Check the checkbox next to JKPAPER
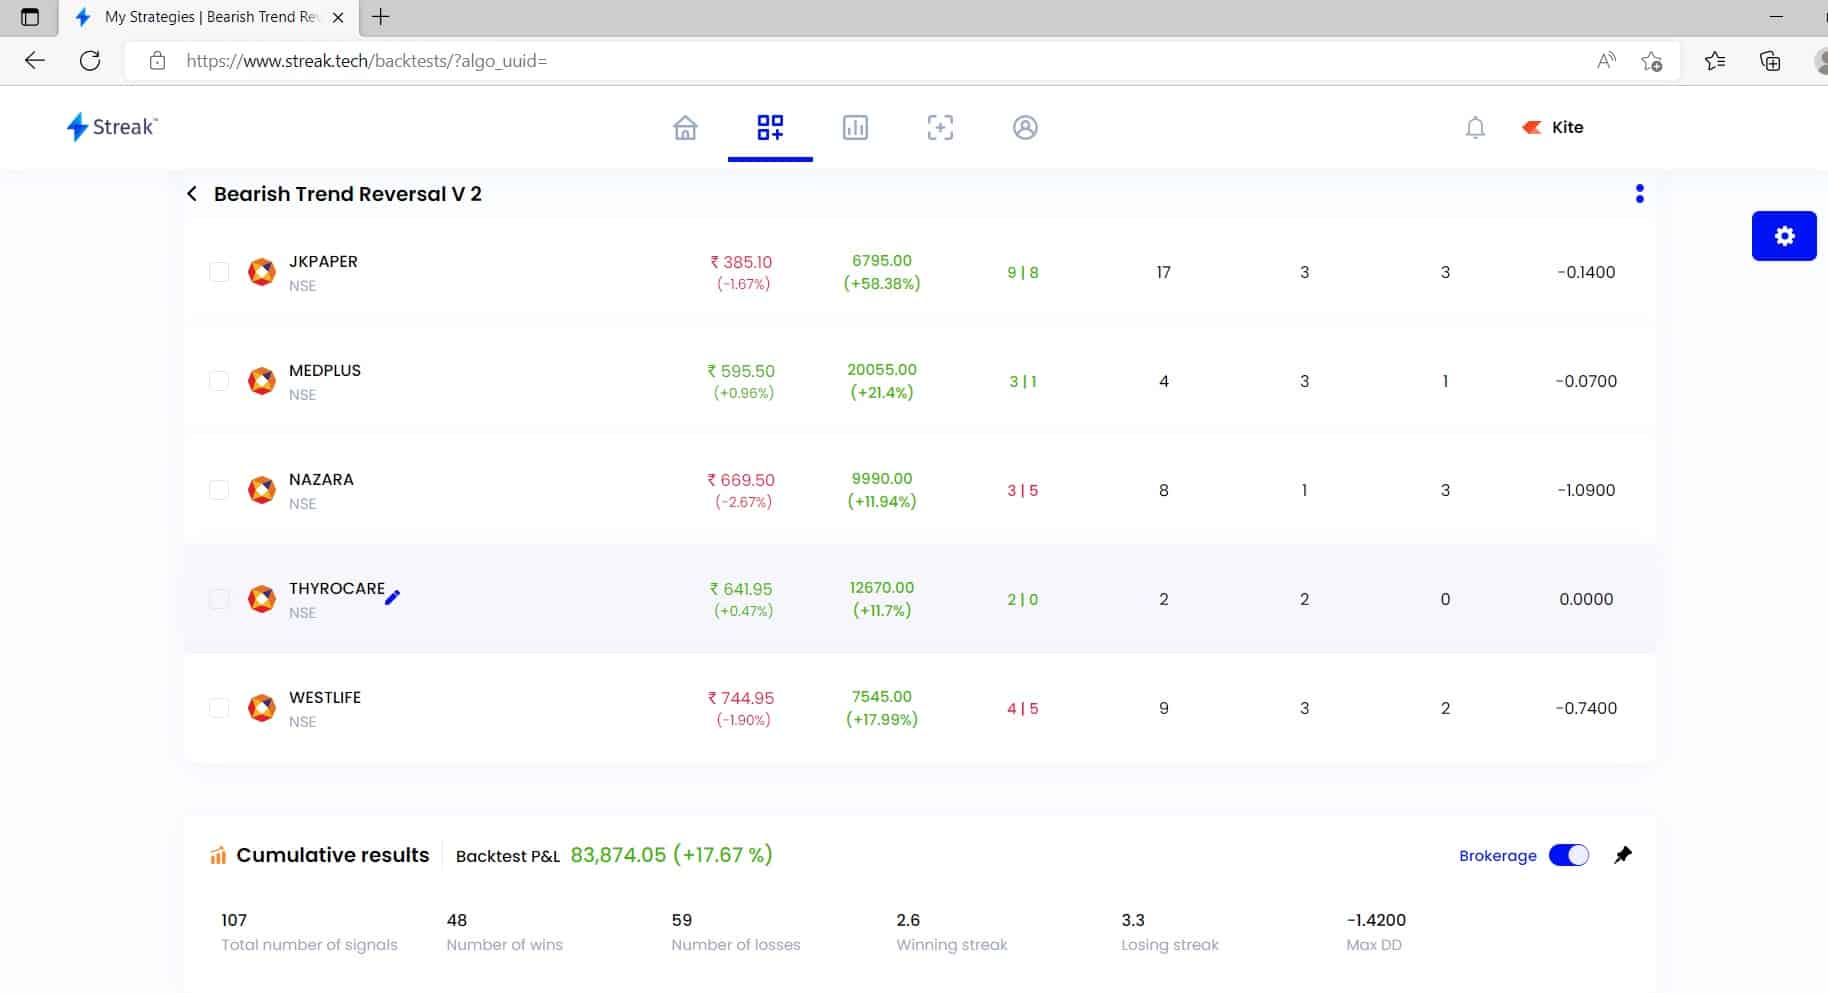Screen dimensions: 1828x993 point(219,271)
